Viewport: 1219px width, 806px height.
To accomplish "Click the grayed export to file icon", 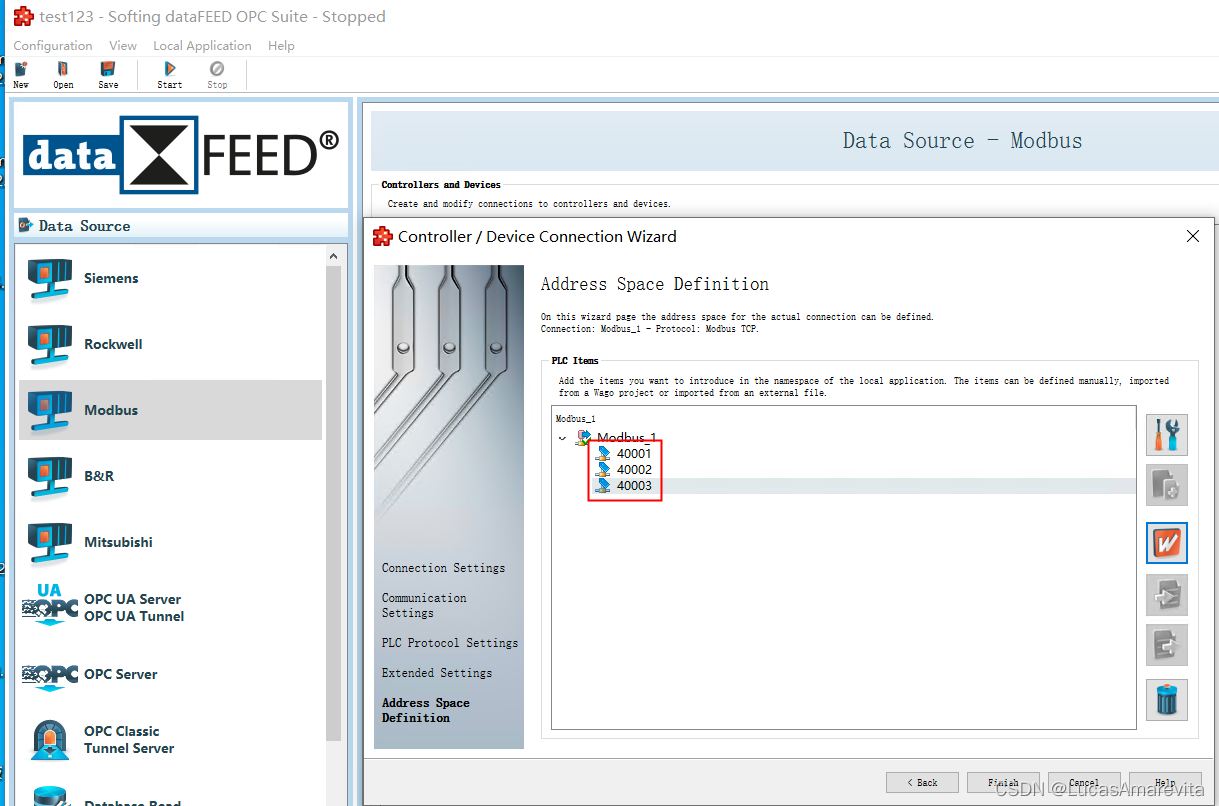I will [1166, 645].
